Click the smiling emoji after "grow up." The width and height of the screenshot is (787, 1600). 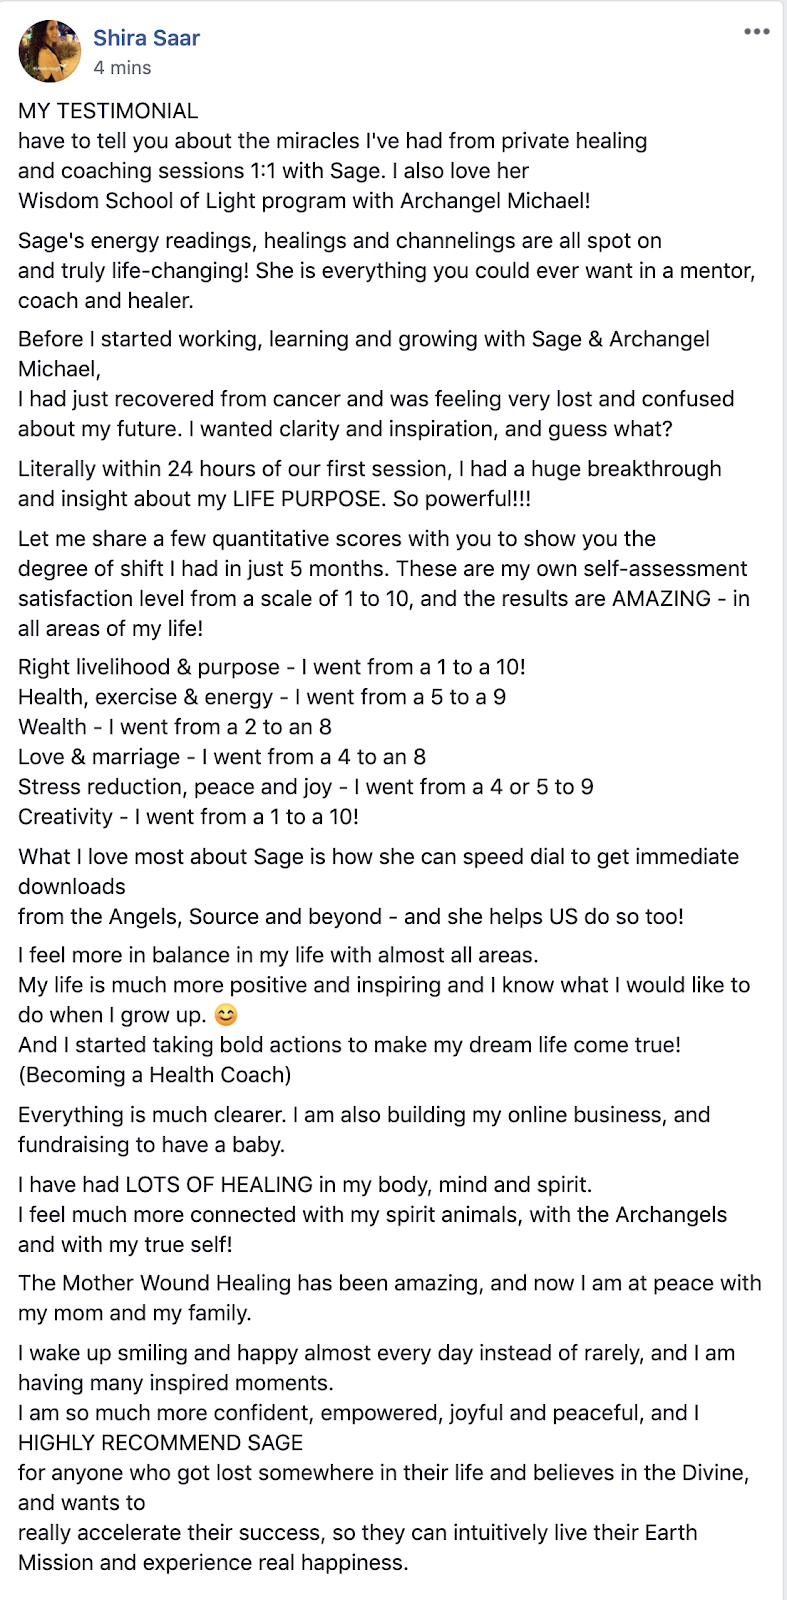pyautogui.click(x=227, y=1015)
